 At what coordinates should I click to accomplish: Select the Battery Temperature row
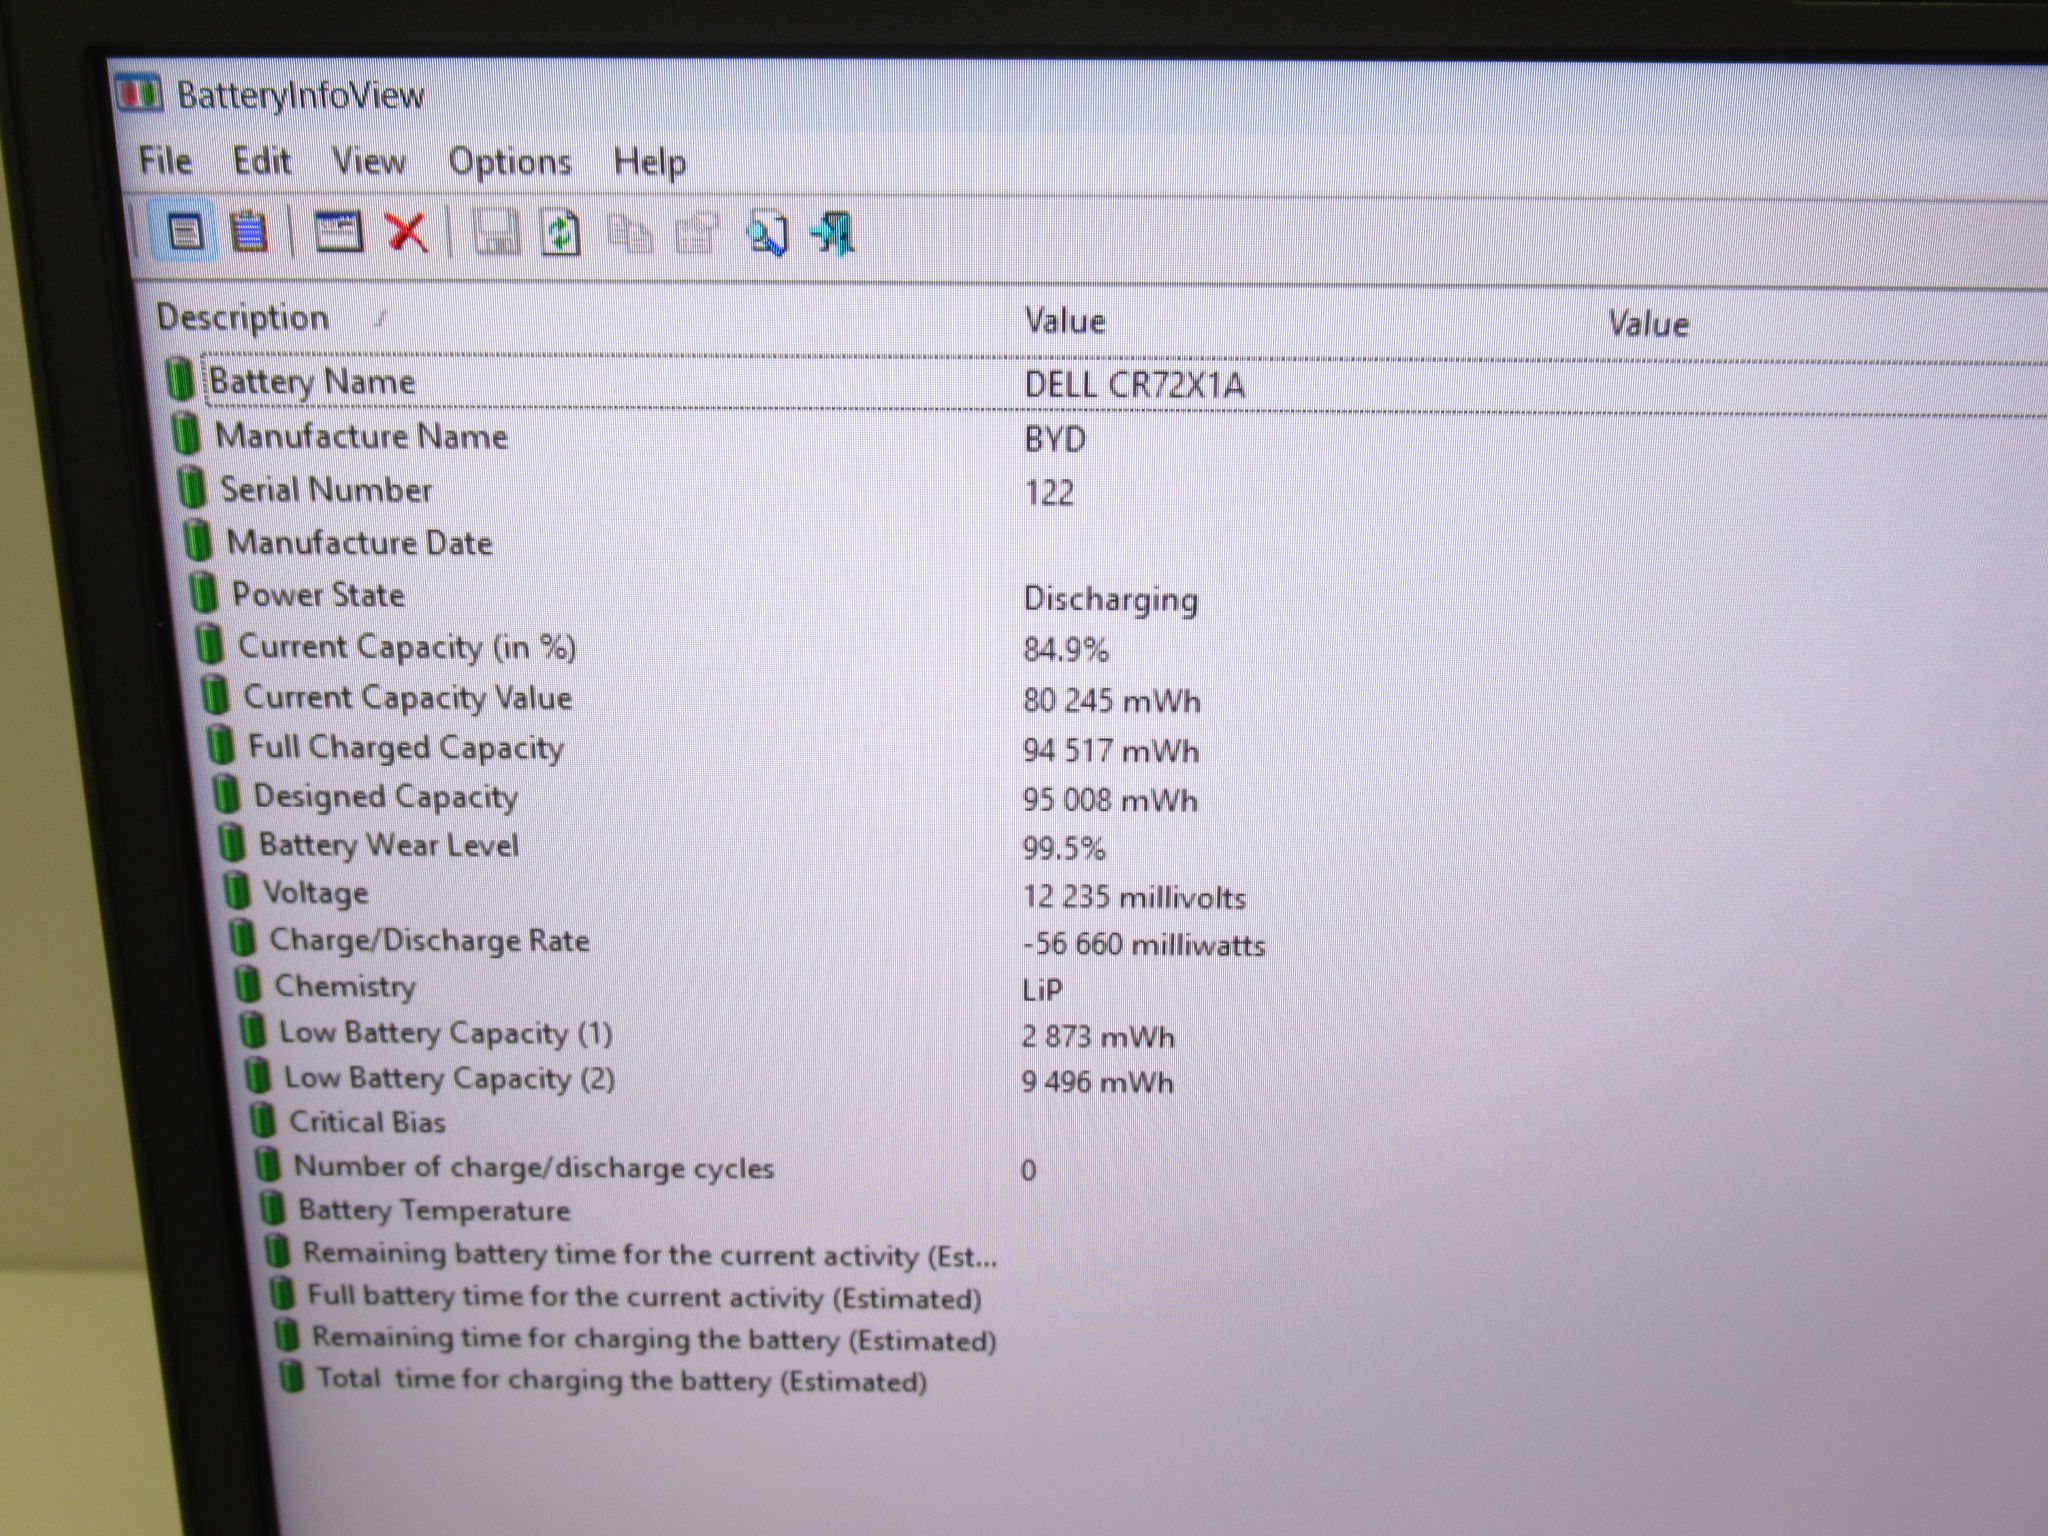point(1151,1211)
